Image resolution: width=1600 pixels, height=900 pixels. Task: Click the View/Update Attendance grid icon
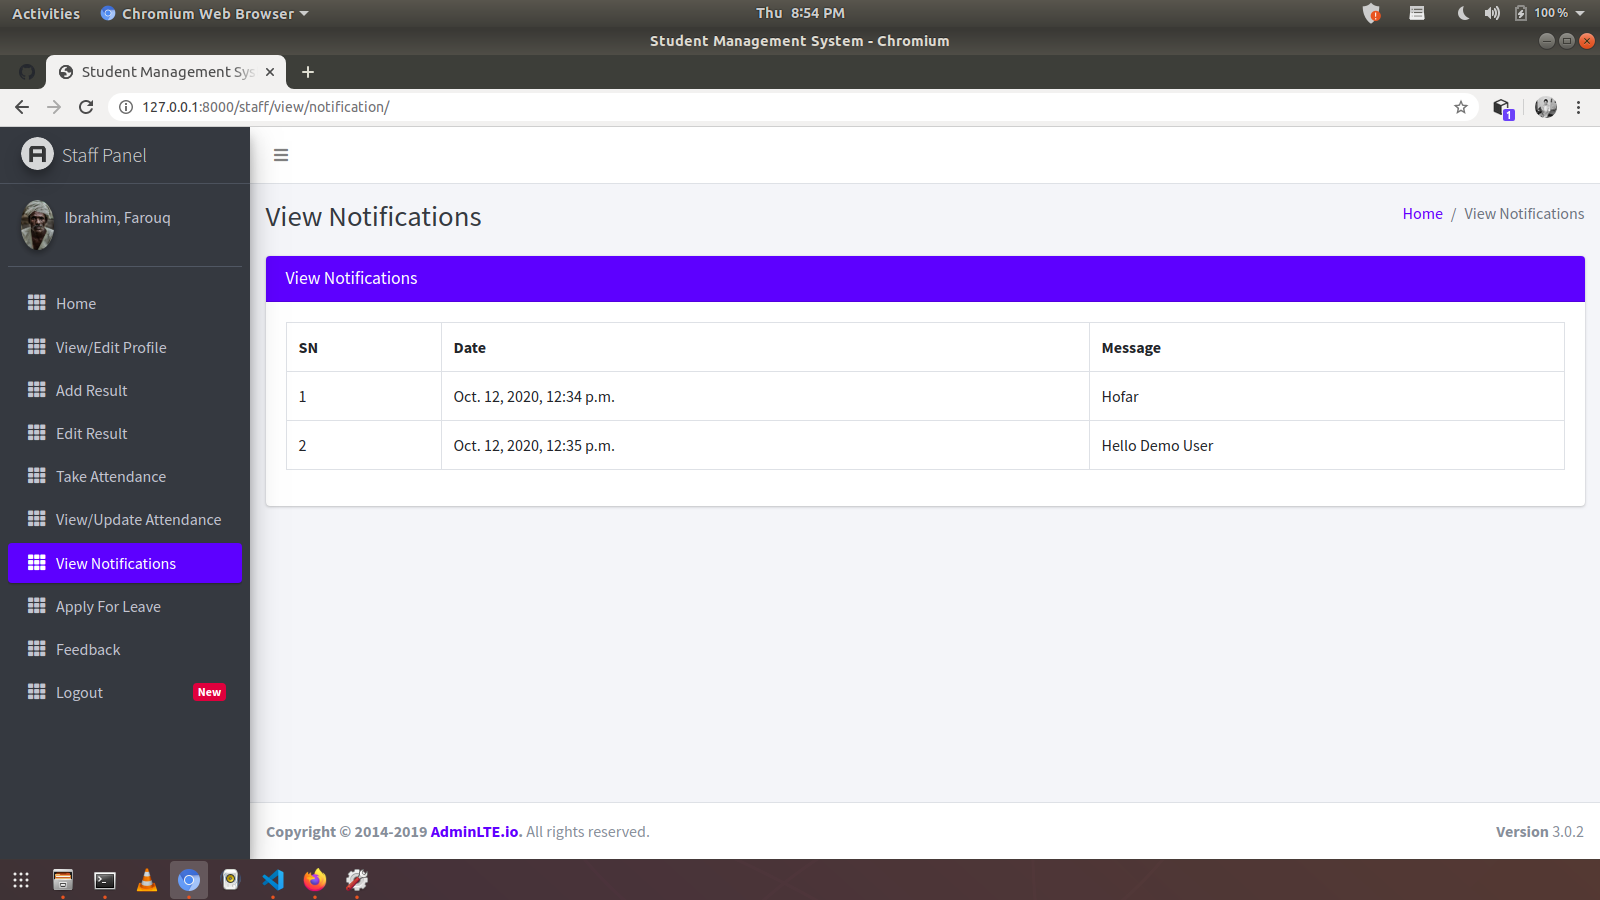pos(37,519)
